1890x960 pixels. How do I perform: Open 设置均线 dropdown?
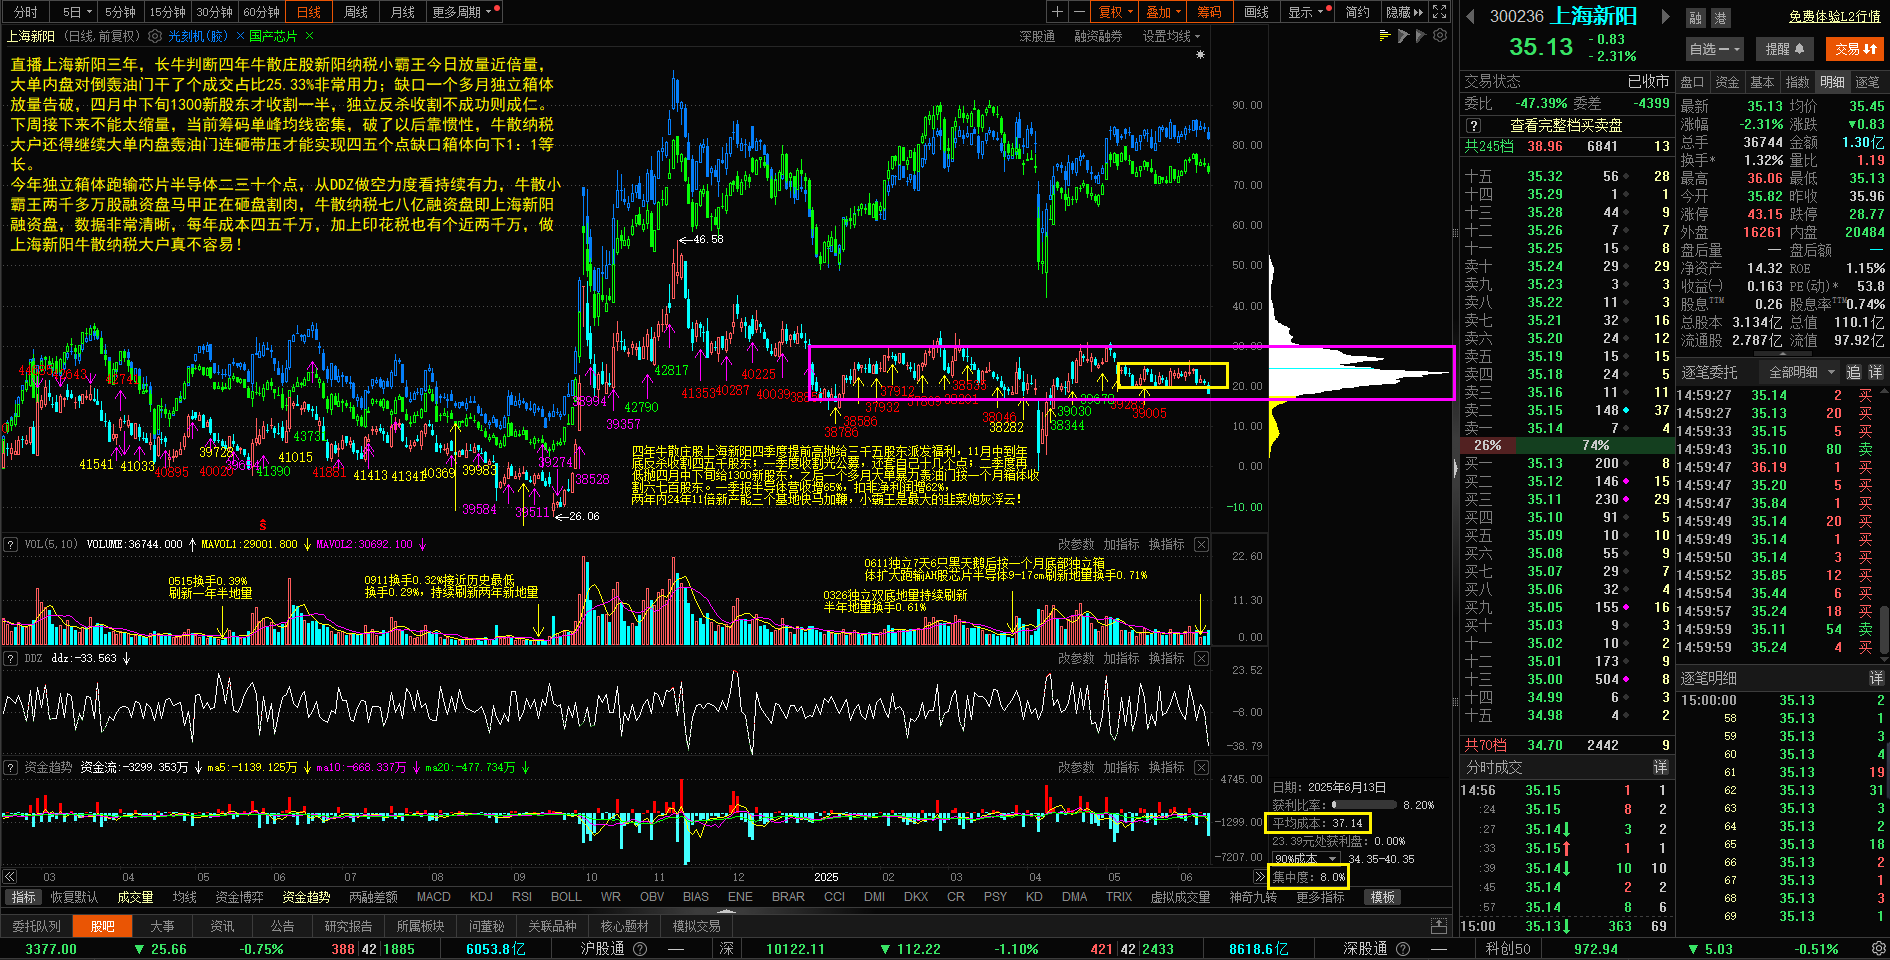click(1171, 36)
